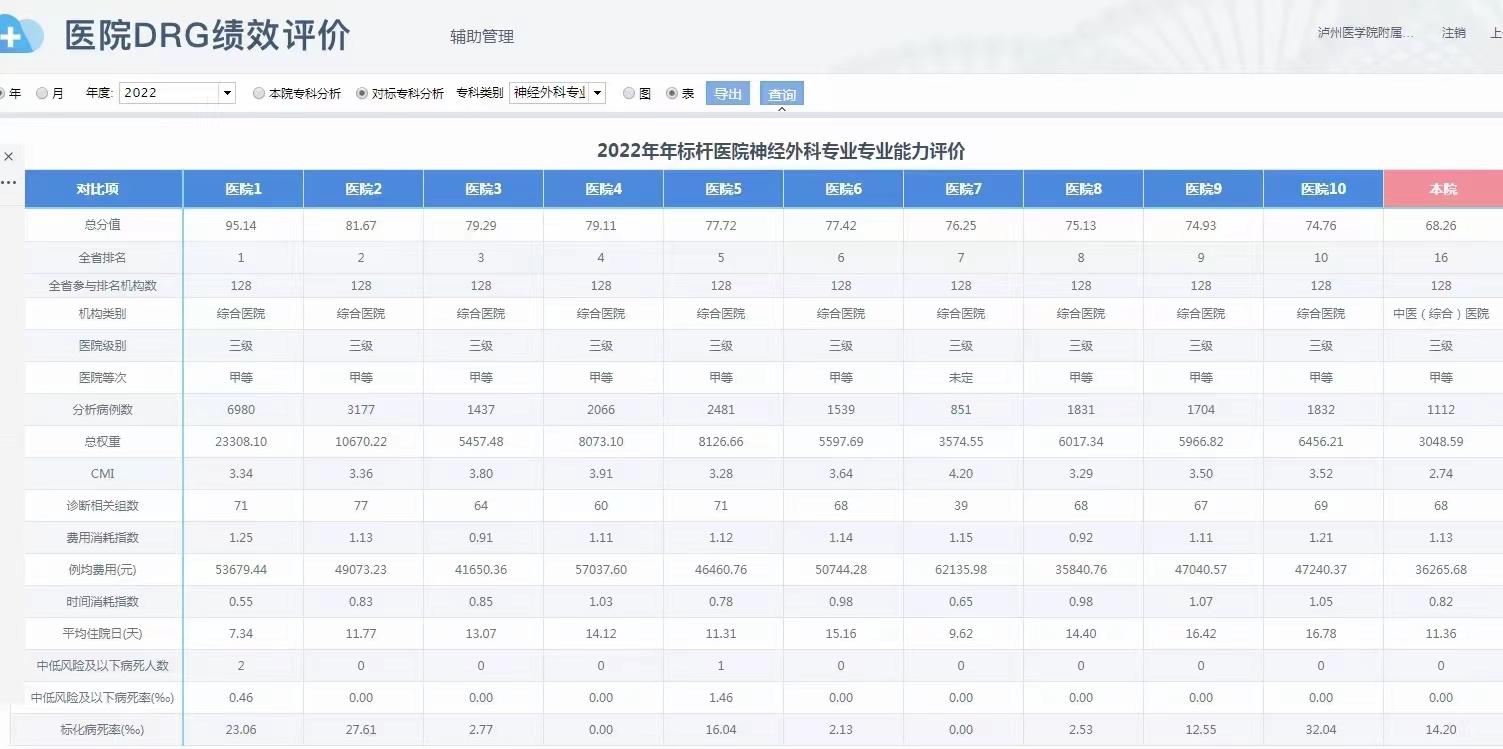This screenshot has height=749, width=1503.
Task: Select the 表 (table) view radio button
Action: coord(672,93)
